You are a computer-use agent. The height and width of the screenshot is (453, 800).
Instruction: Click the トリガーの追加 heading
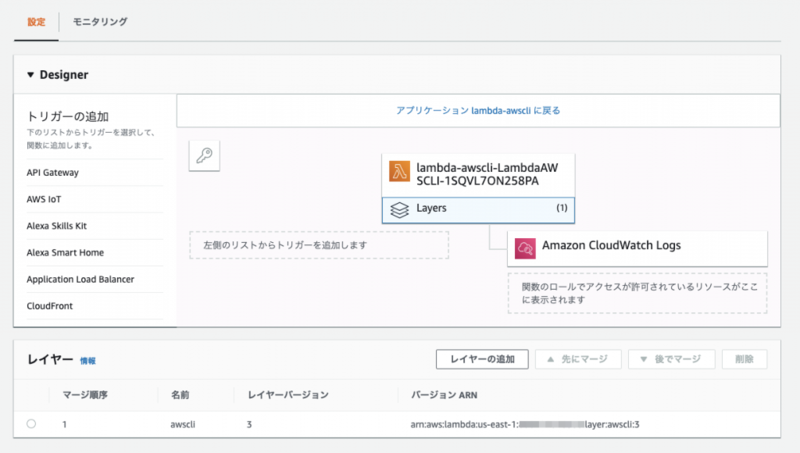[x=68, y=117]
